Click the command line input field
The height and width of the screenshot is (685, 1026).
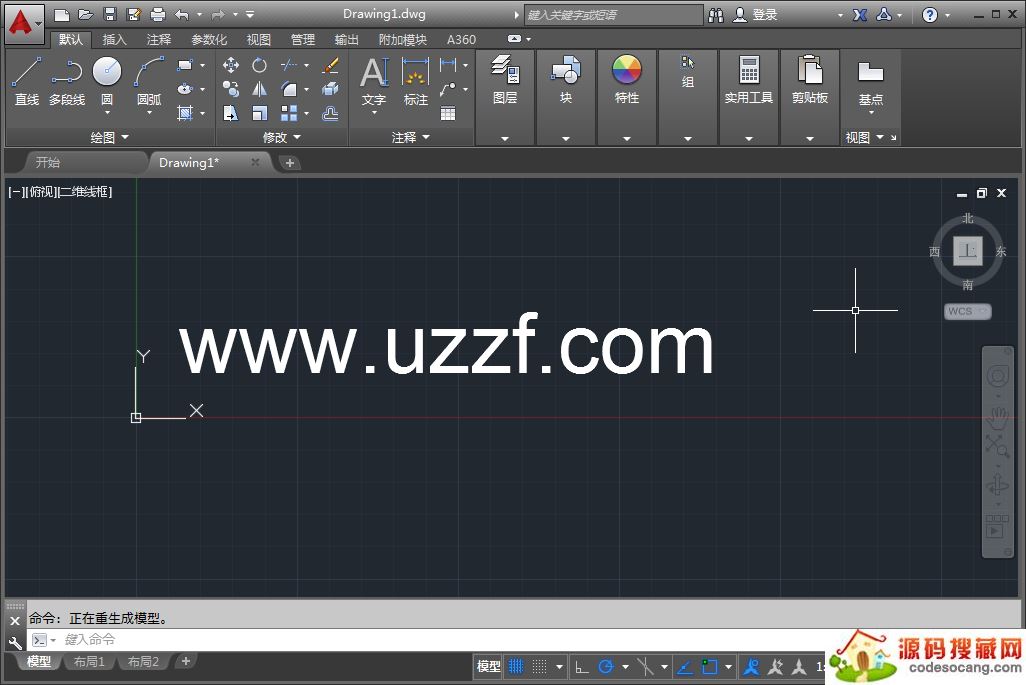pyautogui.click(x=400, y=640)
